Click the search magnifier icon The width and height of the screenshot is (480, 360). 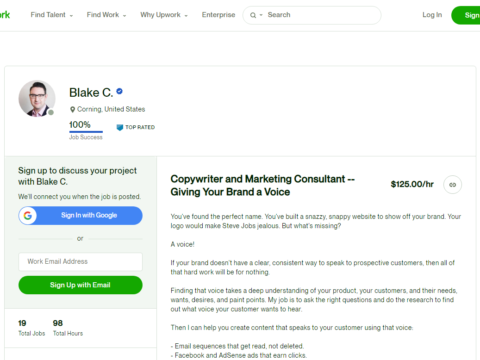point(253,15)
